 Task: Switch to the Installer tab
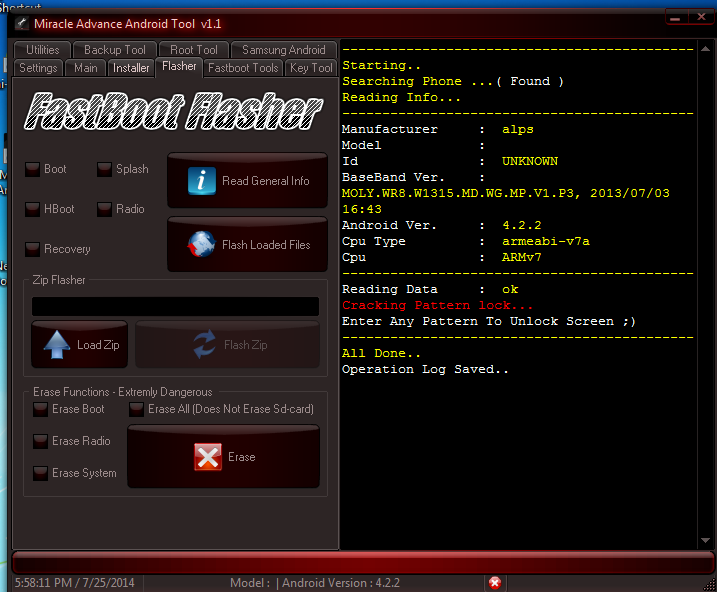pyautogui.click(x=131, y=68)
